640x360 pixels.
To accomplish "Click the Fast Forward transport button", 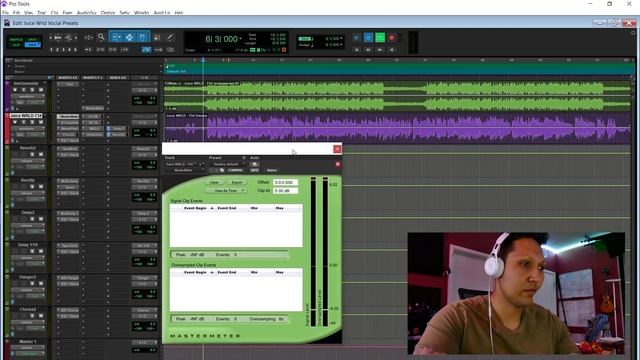I will (x=380, y=50).
